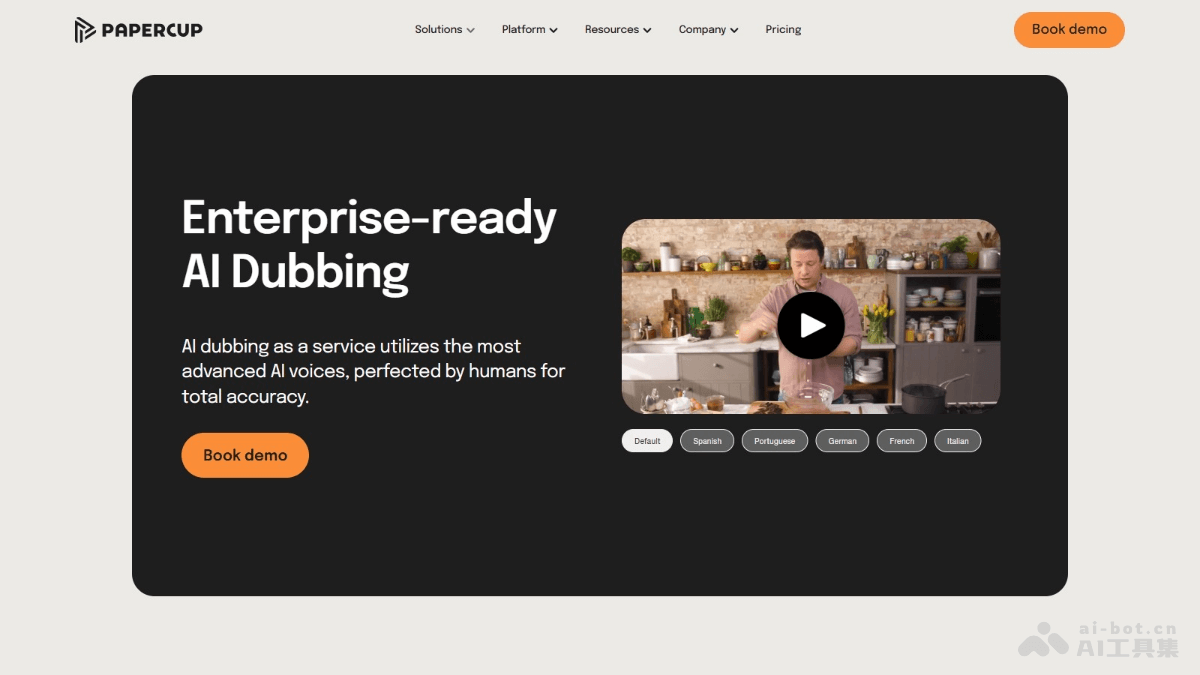1200x675 pixels.
Task: Click the Enterprise-ready AI Dubbing heading
Action: [x=369, y=244]
